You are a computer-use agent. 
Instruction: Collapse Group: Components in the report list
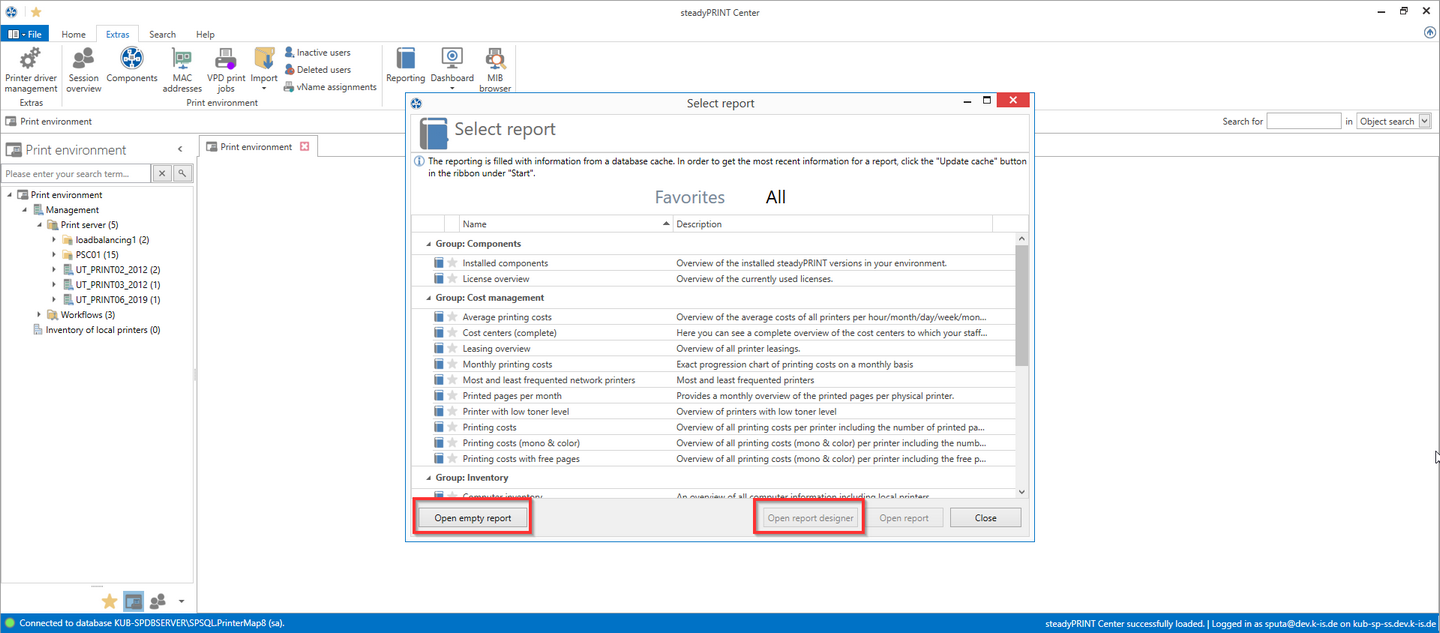428,244
